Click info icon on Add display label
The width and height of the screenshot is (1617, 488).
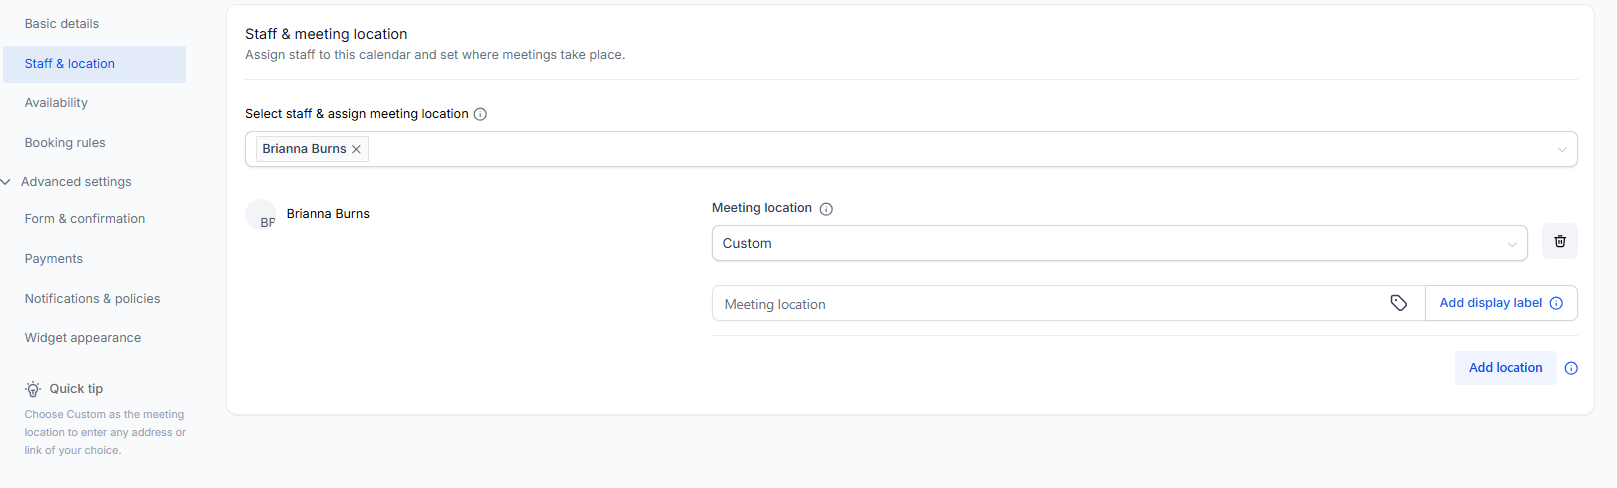pos(1556,303)
